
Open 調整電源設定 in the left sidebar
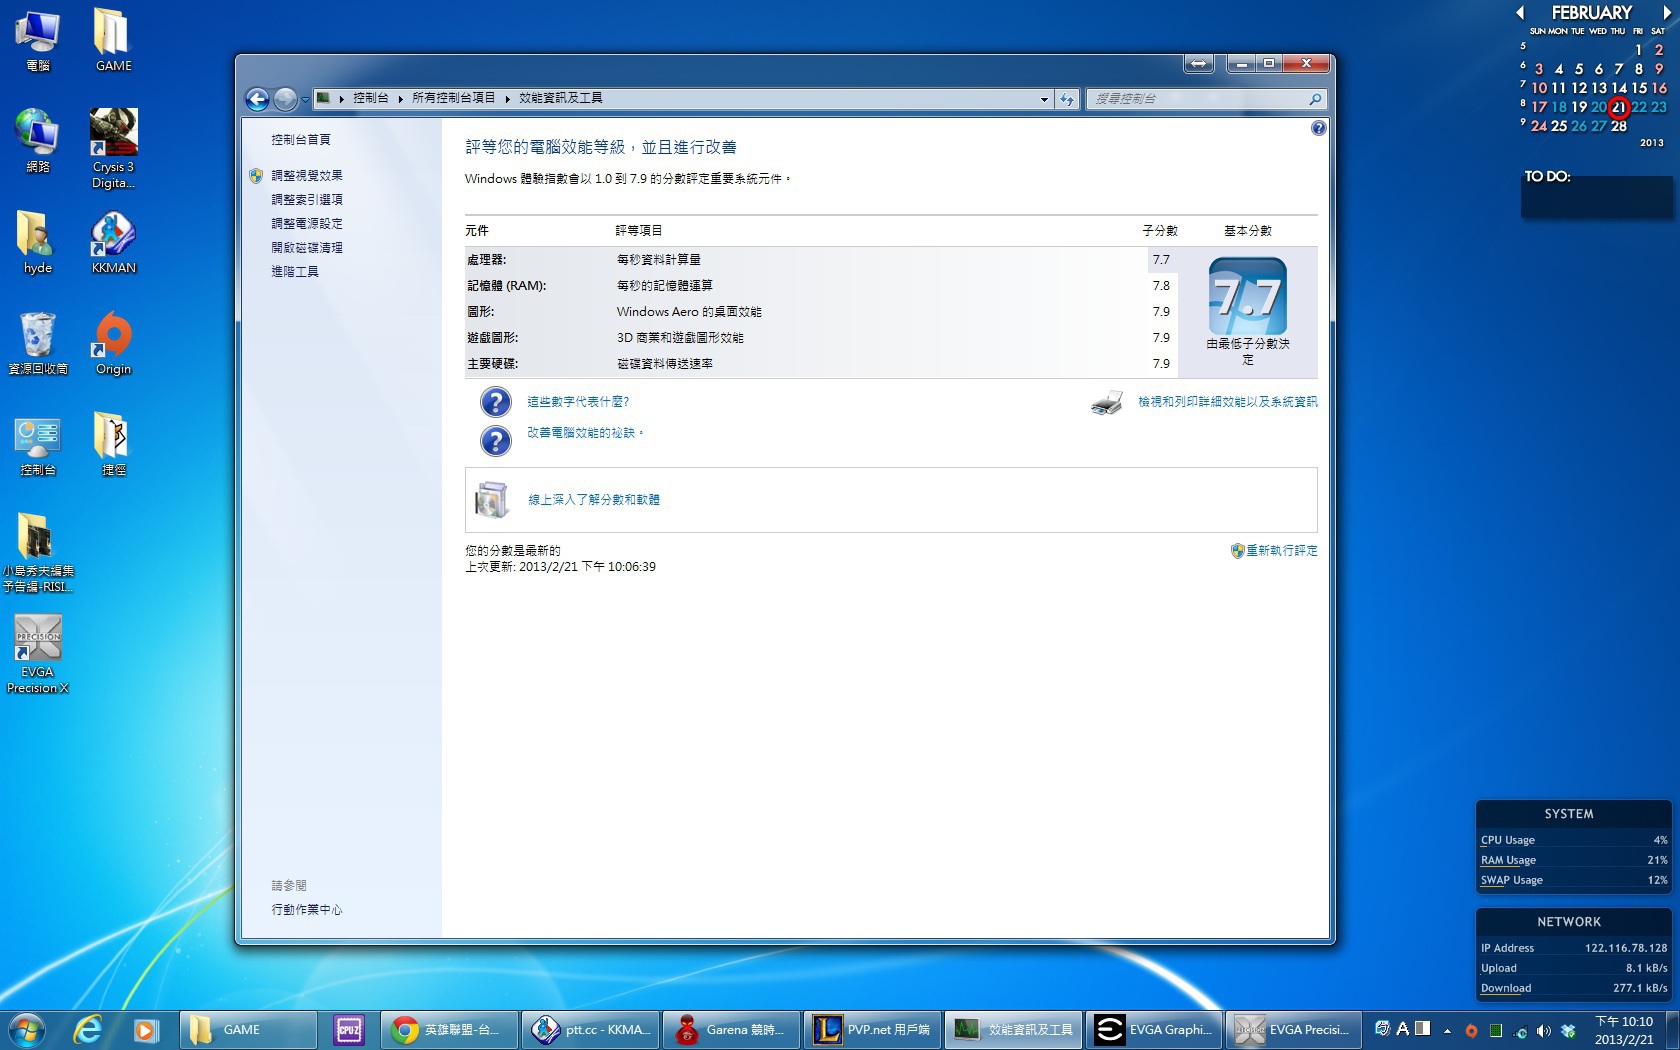(x=307, y=224)
